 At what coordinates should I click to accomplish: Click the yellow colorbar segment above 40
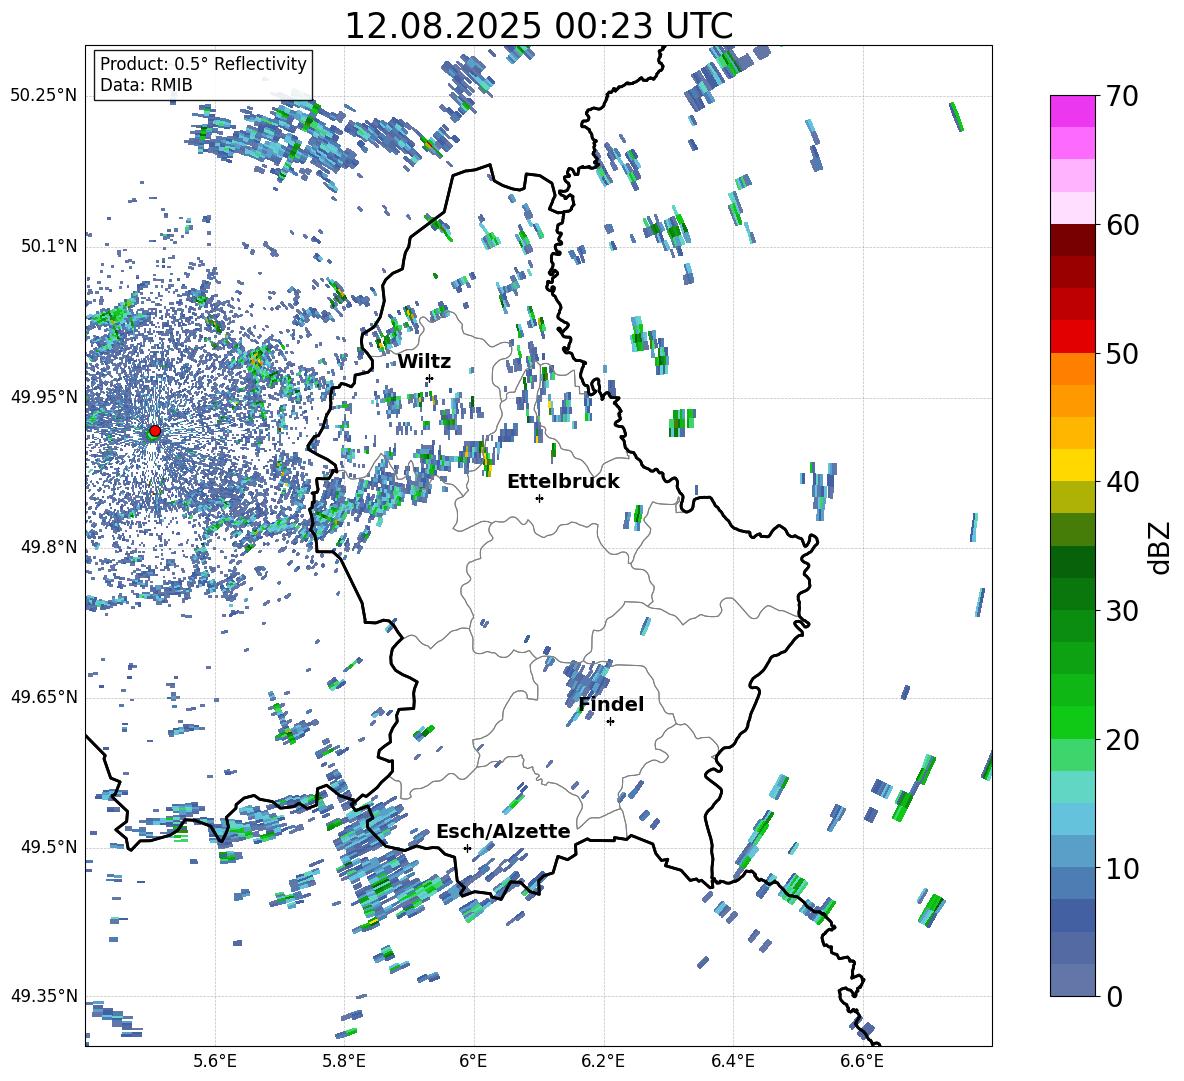(1072, 465)
